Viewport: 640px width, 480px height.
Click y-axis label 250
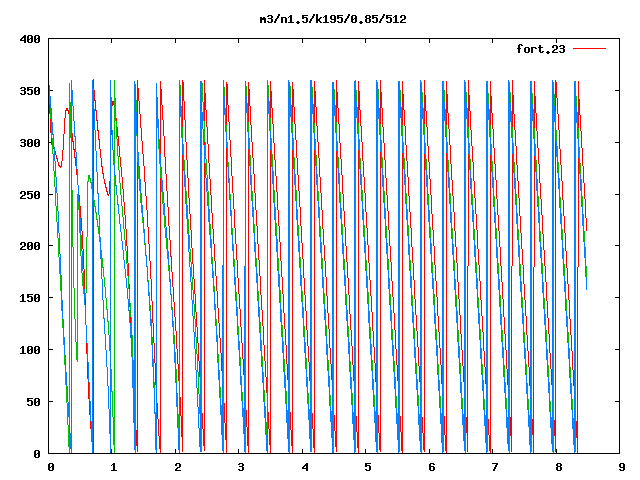(30, 195)
